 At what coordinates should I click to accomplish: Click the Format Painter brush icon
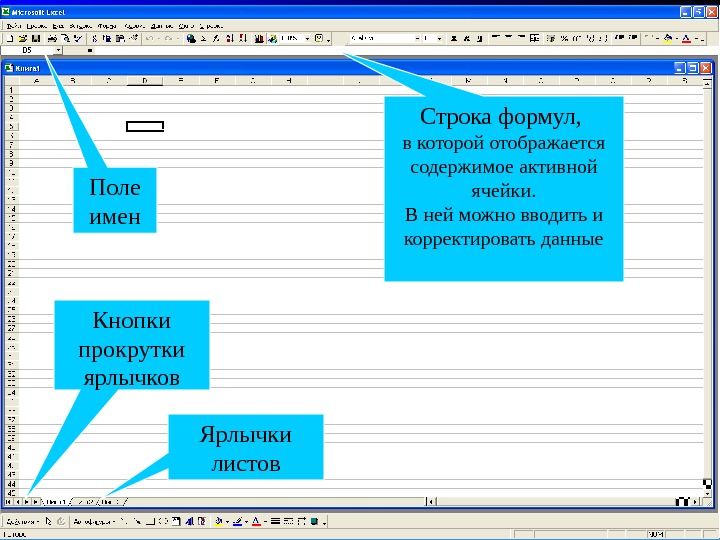point(134,39)
